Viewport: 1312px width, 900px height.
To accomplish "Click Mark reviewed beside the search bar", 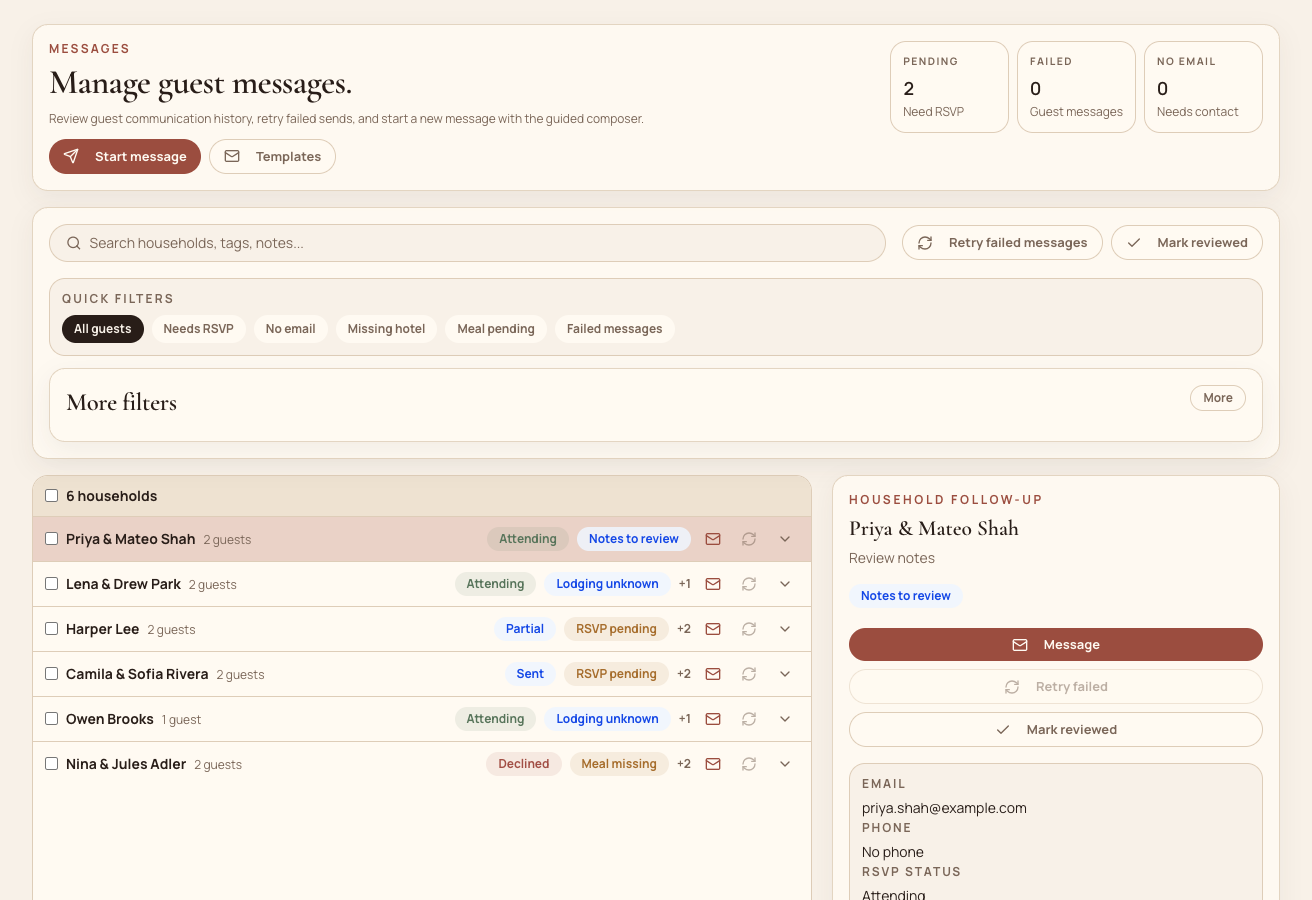I will coord(1187,243).
